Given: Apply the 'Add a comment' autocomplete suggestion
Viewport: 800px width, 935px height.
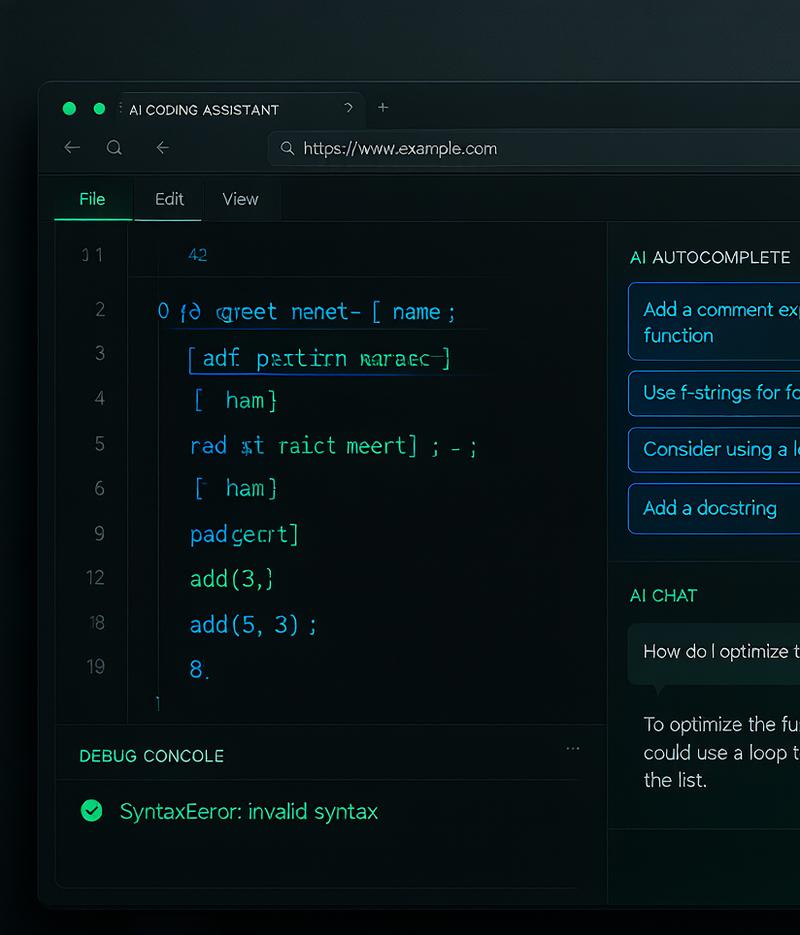Looking at the screenshot, I should point(714,322).
